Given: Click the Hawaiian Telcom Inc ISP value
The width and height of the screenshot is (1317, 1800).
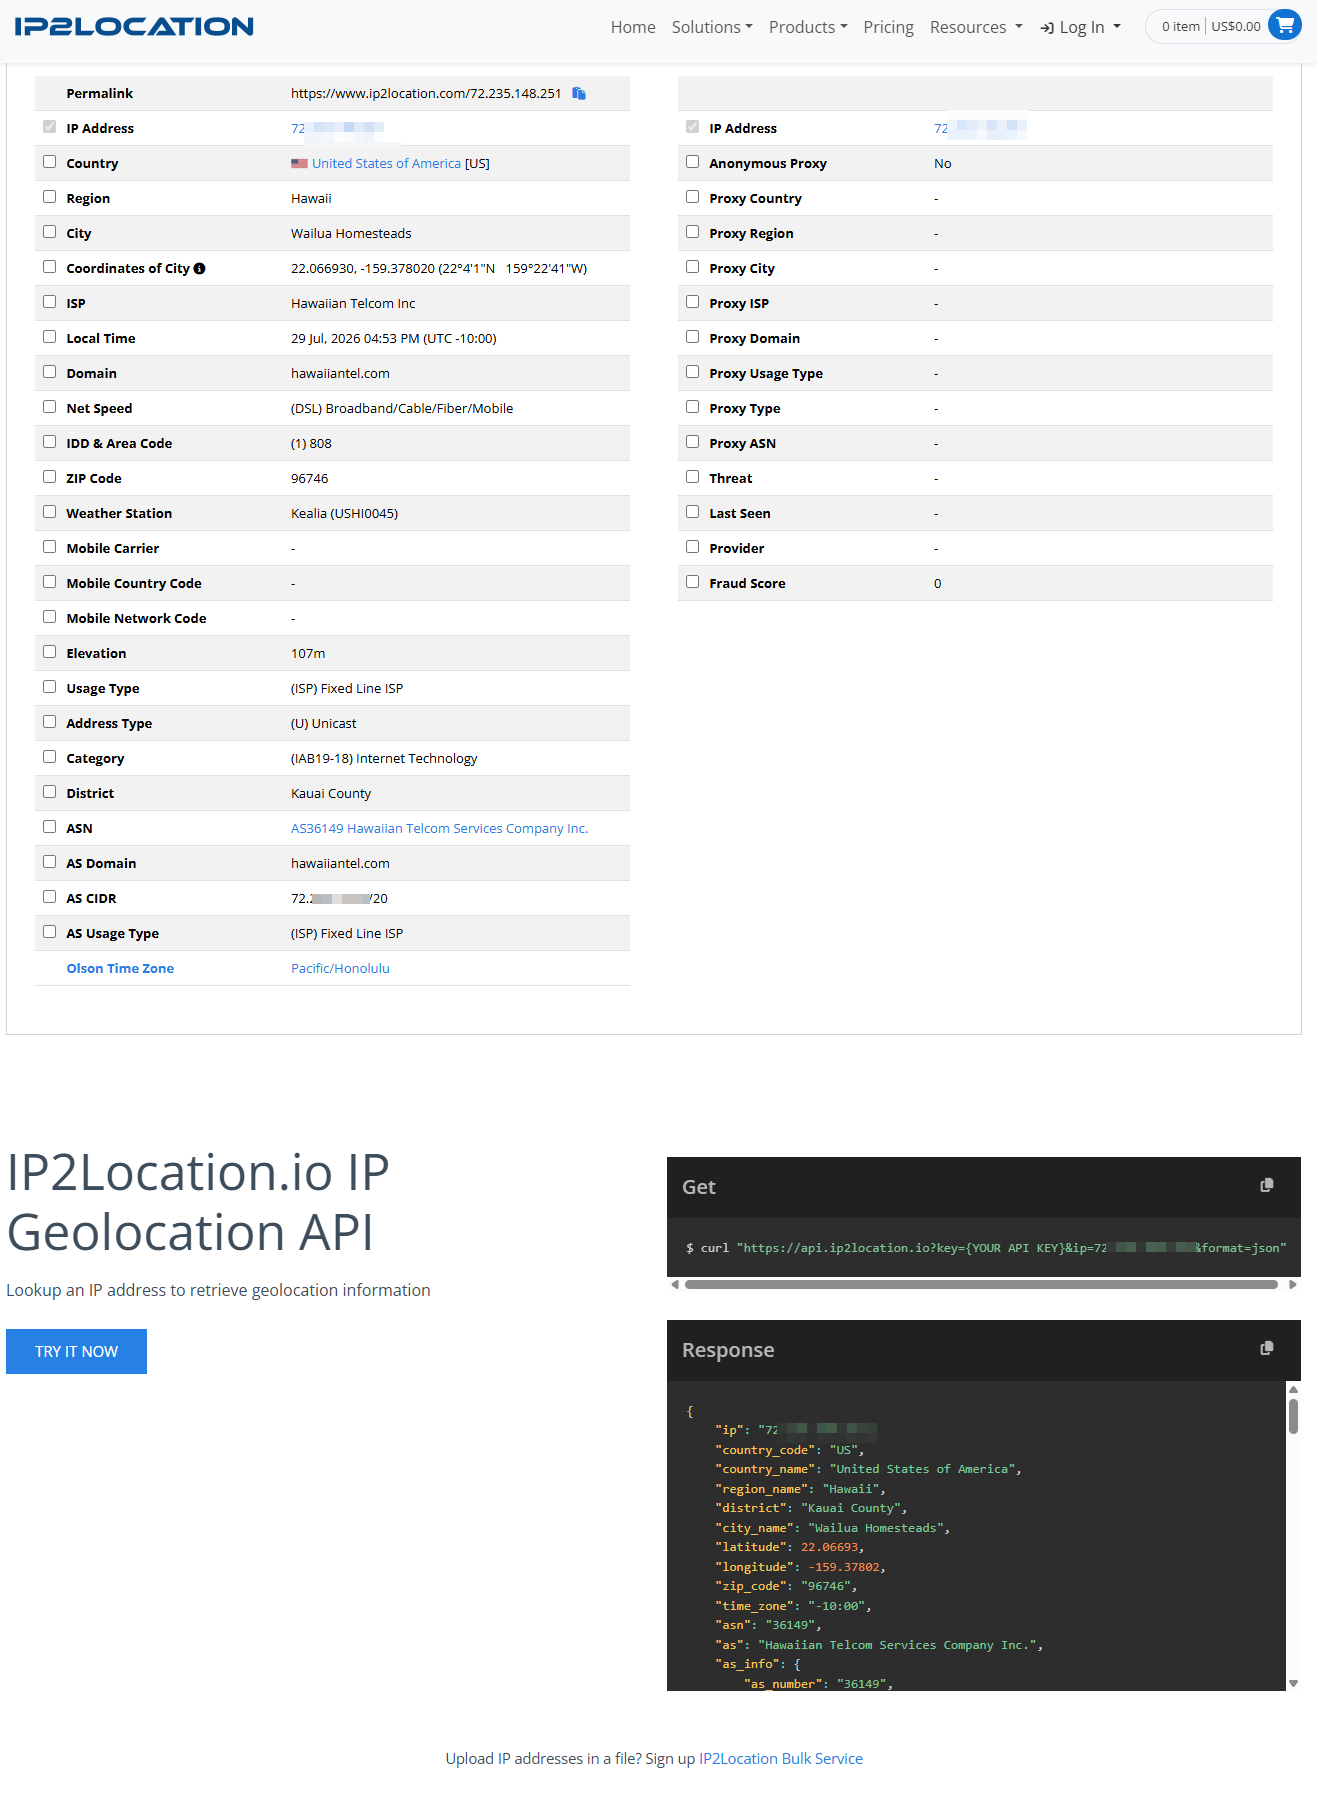Looking at the screenshot, I should coord(353,303).
